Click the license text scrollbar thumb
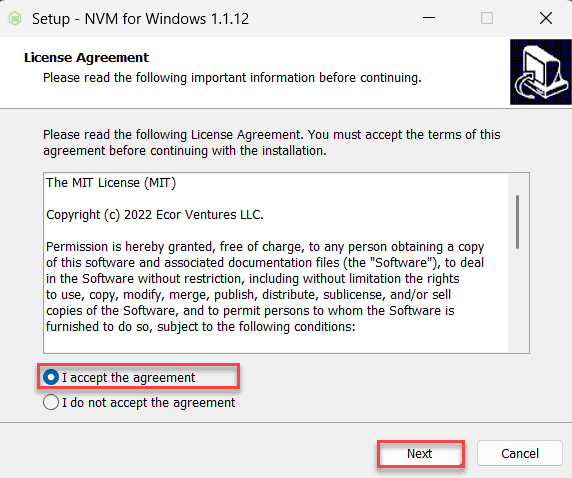Image resolution: width=572 pixels, height=478 pixels. tap(517, 222)
